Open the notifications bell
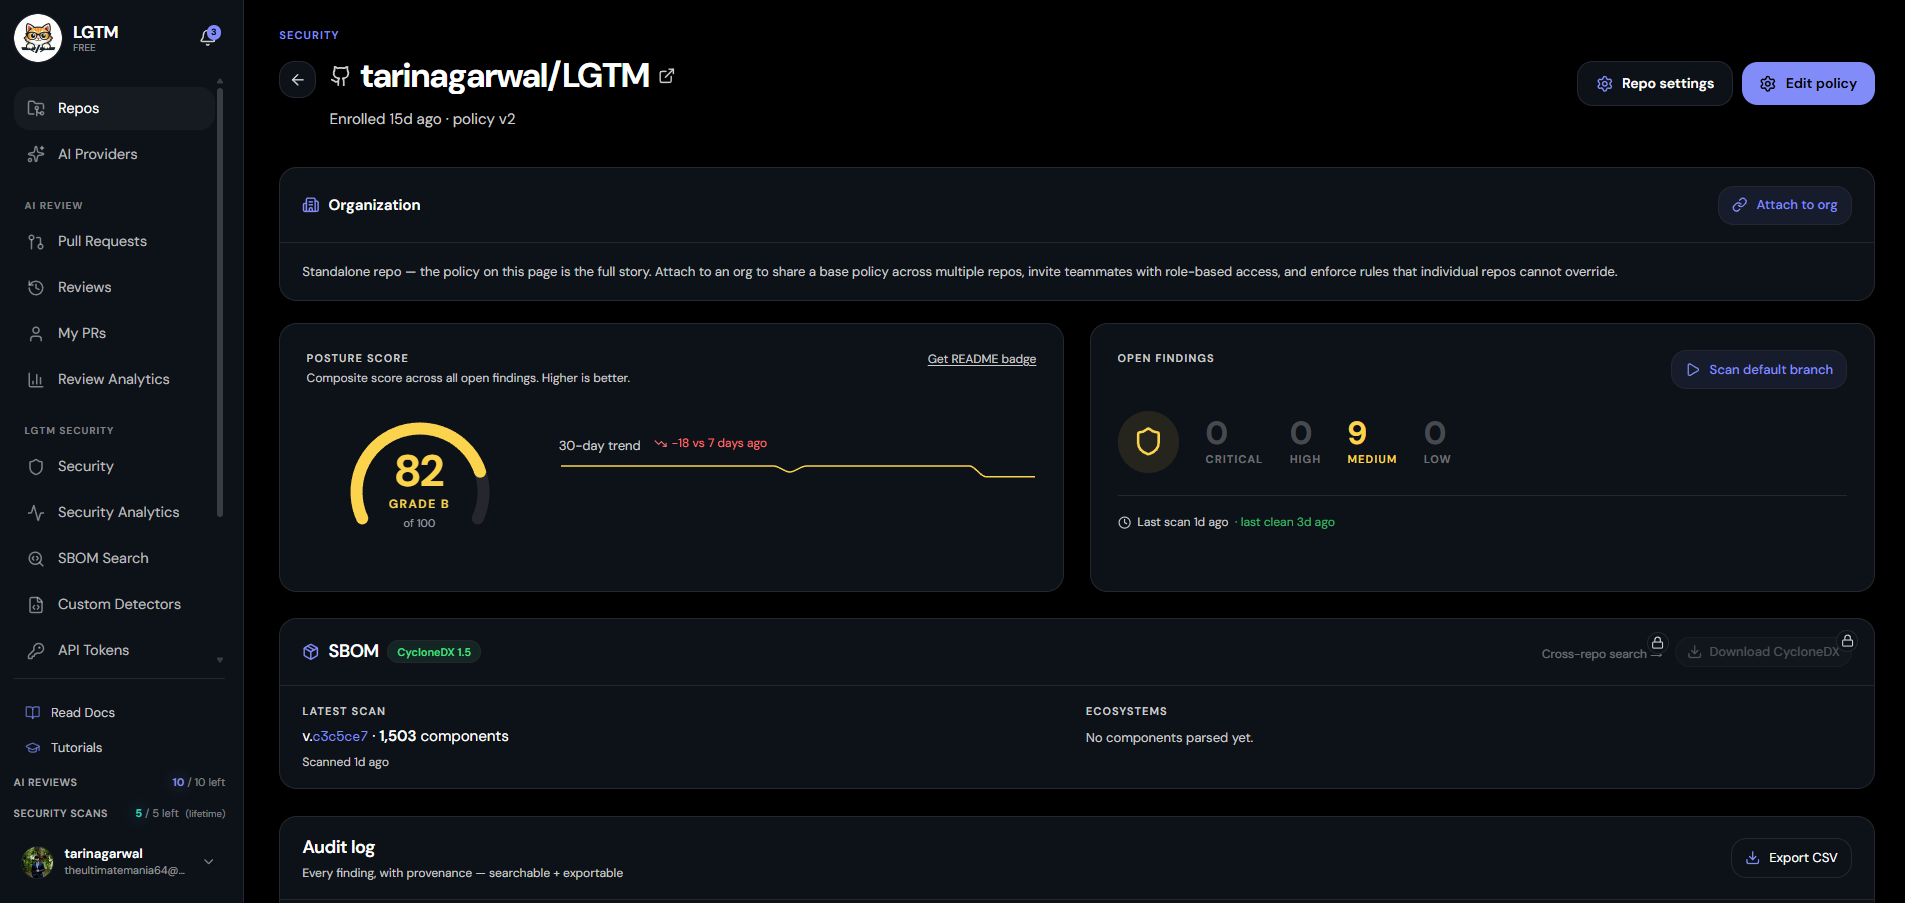 tap(209, 36)
